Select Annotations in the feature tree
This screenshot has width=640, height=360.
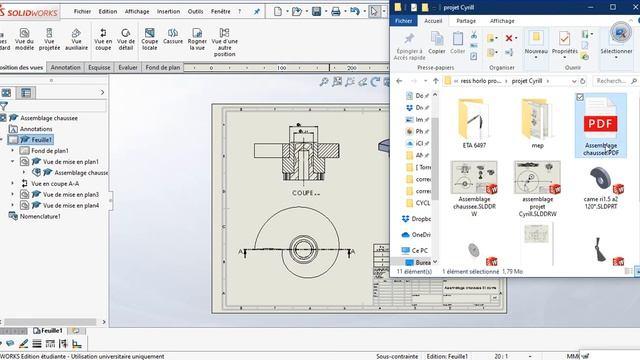[x=36, y=129]
